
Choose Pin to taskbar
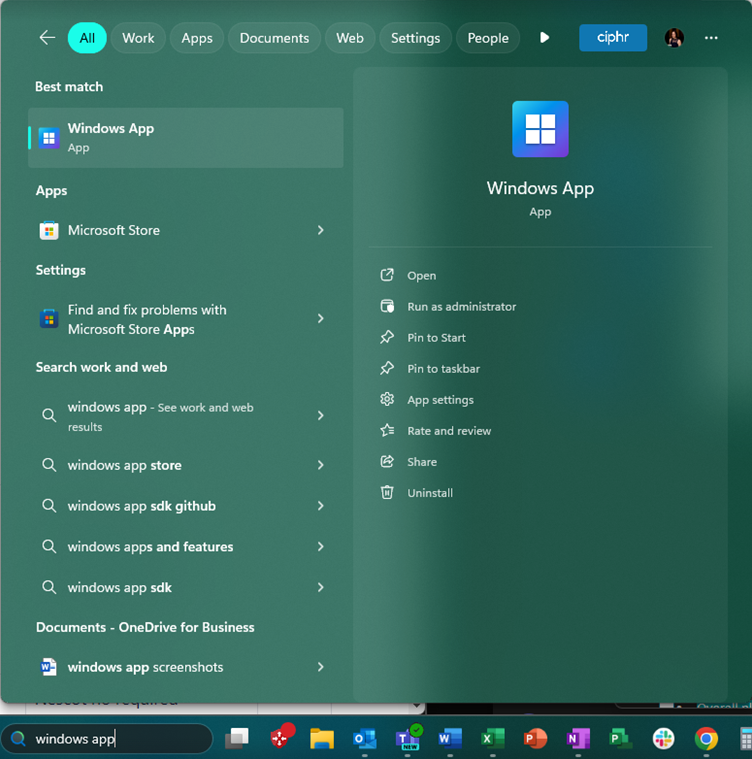click(x=431, y=368)
